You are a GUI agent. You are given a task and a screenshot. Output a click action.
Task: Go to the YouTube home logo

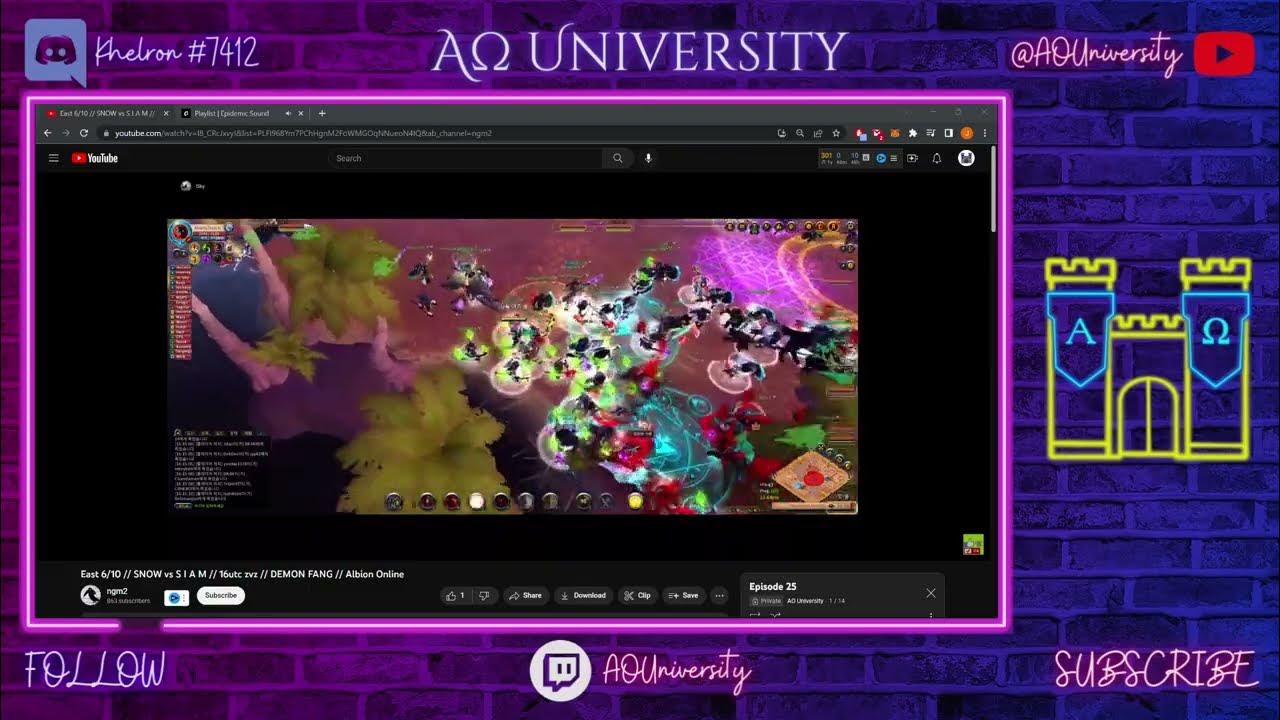pos(95,158)
